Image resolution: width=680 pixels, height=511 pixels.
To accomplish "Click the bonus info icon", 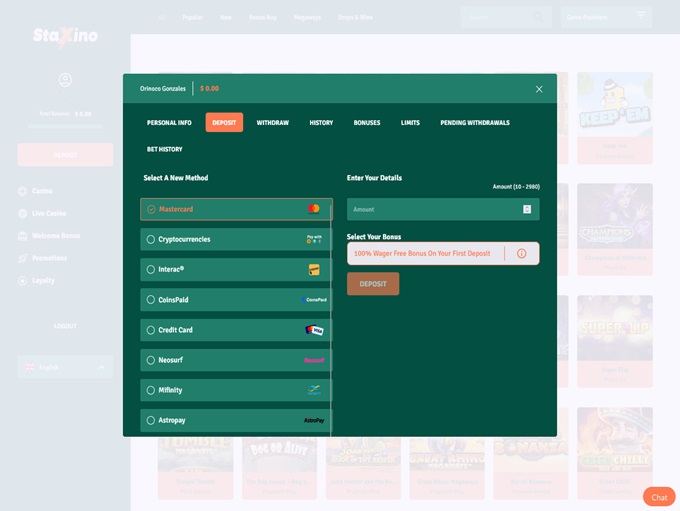I will pyautogui.click(x=521, y=254).
